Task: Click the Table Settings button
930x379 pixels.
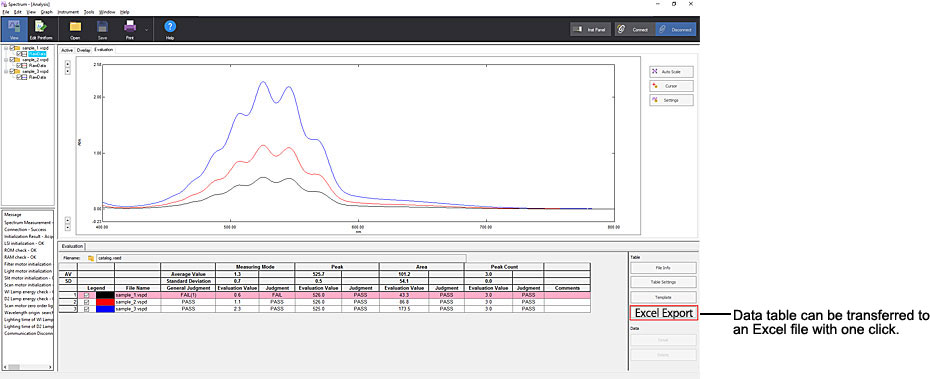Action: 663,282
